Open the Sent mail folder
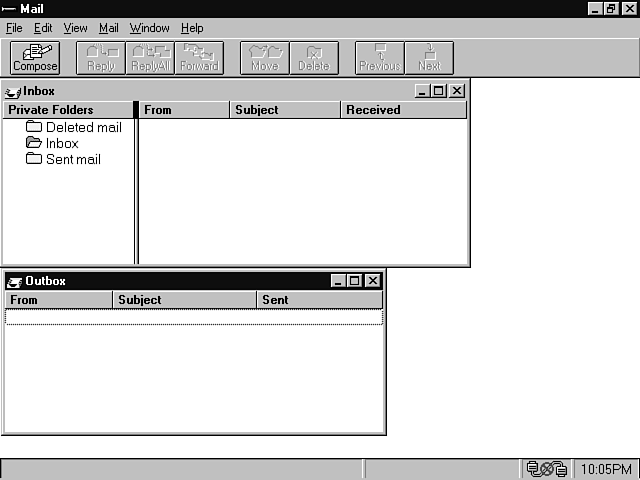 click(x=72, y=159)
